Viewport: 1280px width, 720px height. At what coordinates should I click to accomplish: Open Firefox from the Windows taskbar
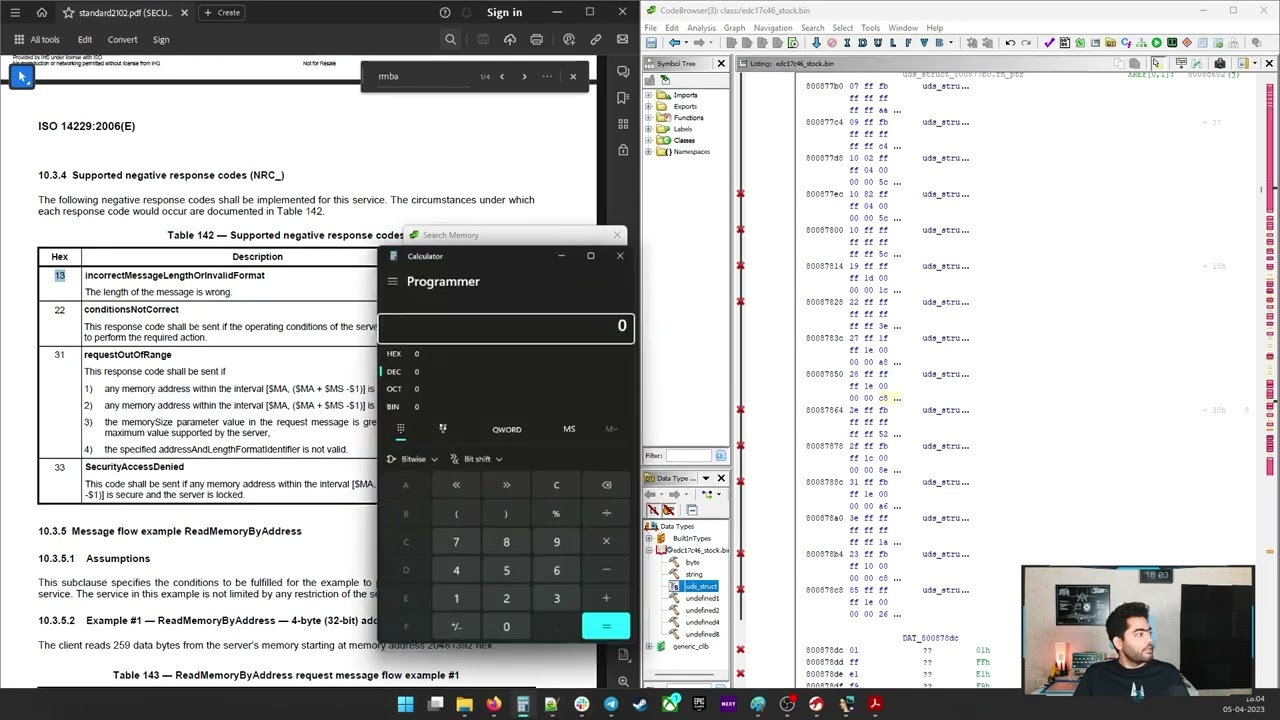click(x=493, y=705)
